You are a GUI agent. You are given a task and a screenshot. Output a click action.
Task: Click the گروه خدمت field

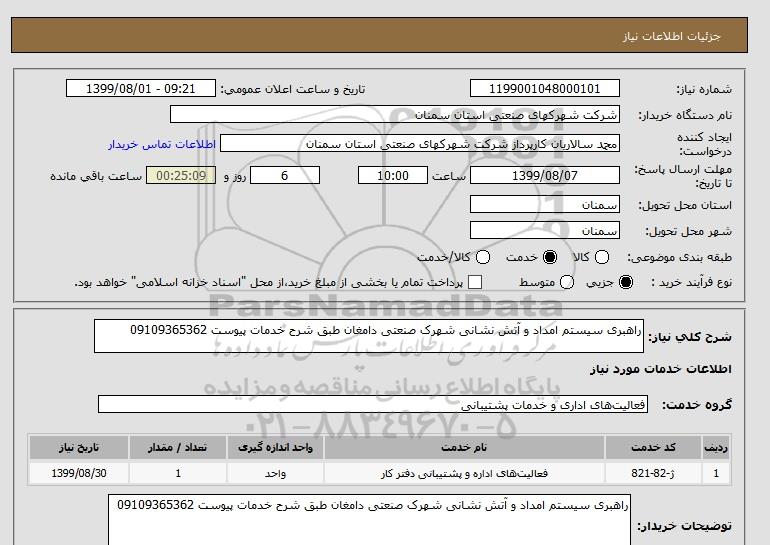[x=373, y=404]
